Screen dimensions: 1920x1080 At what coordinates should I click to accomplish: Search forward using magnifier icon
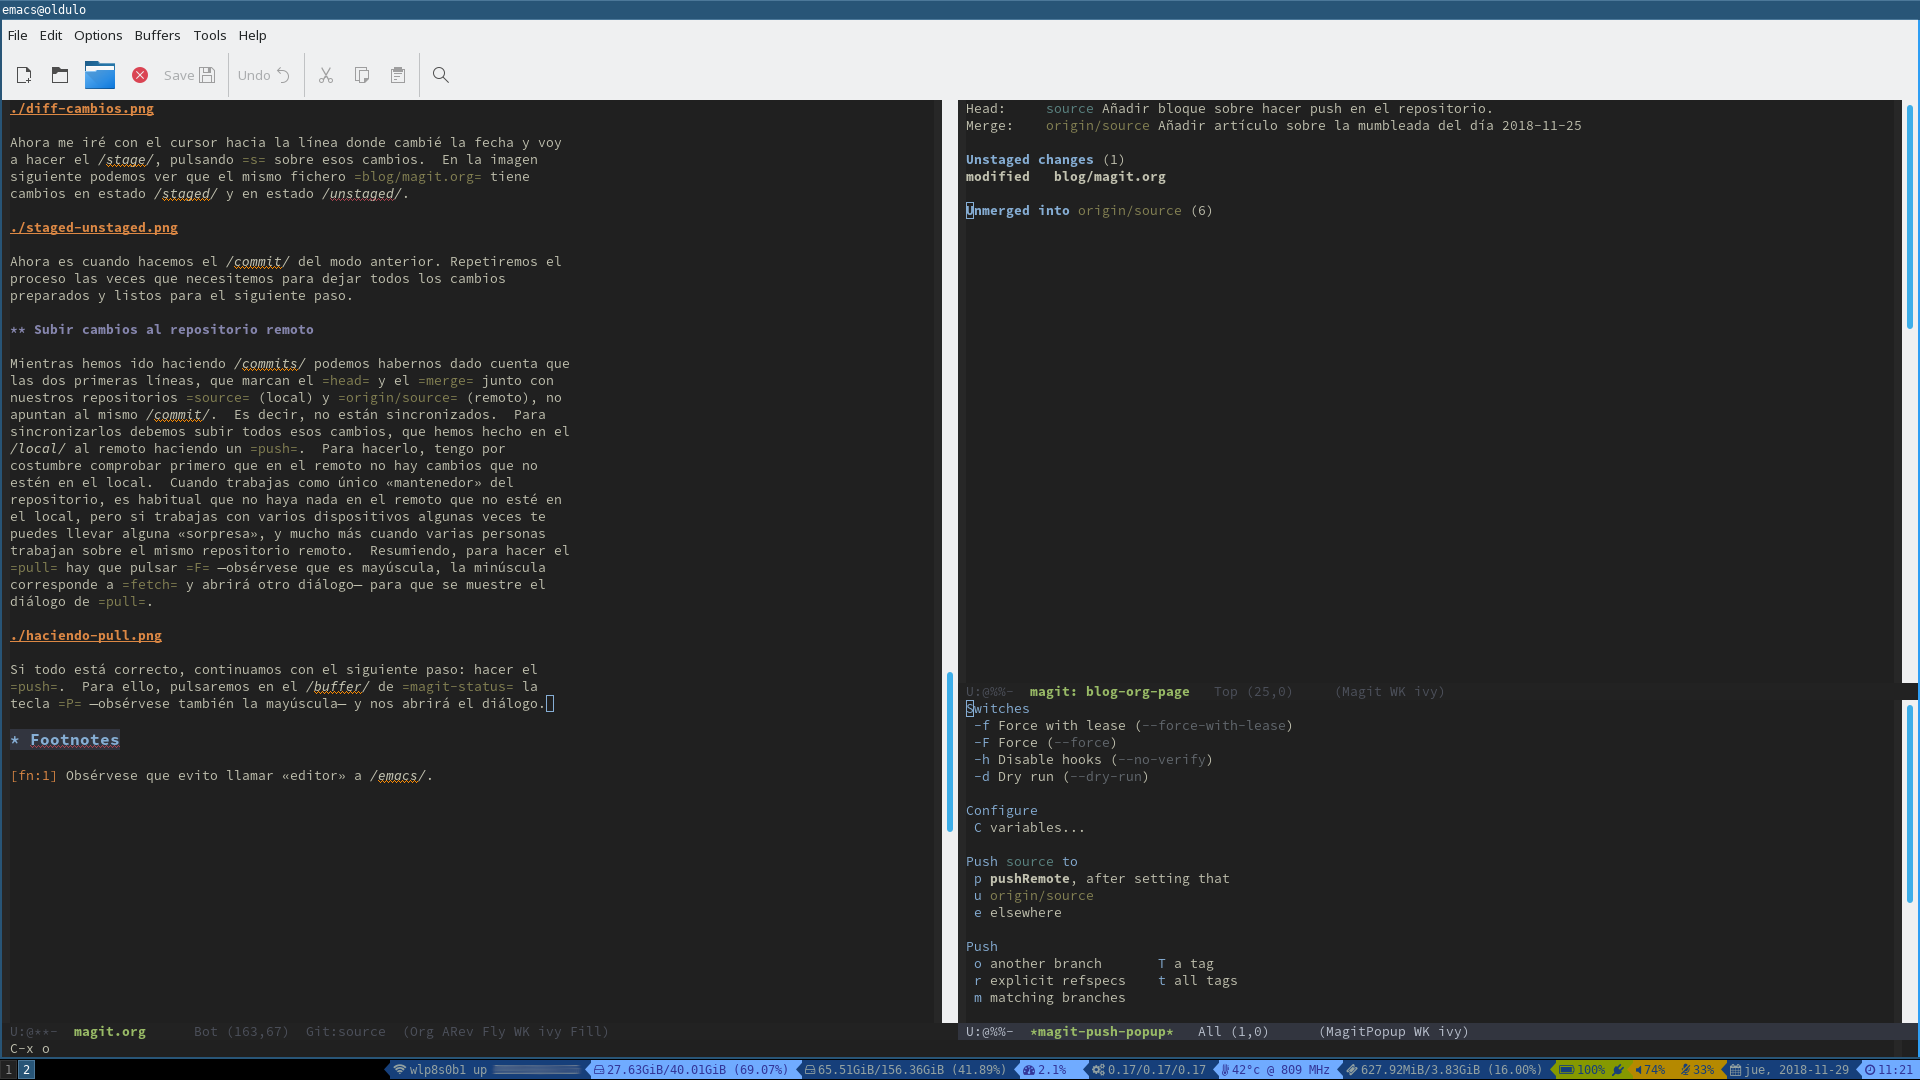[x=441, y=75]
